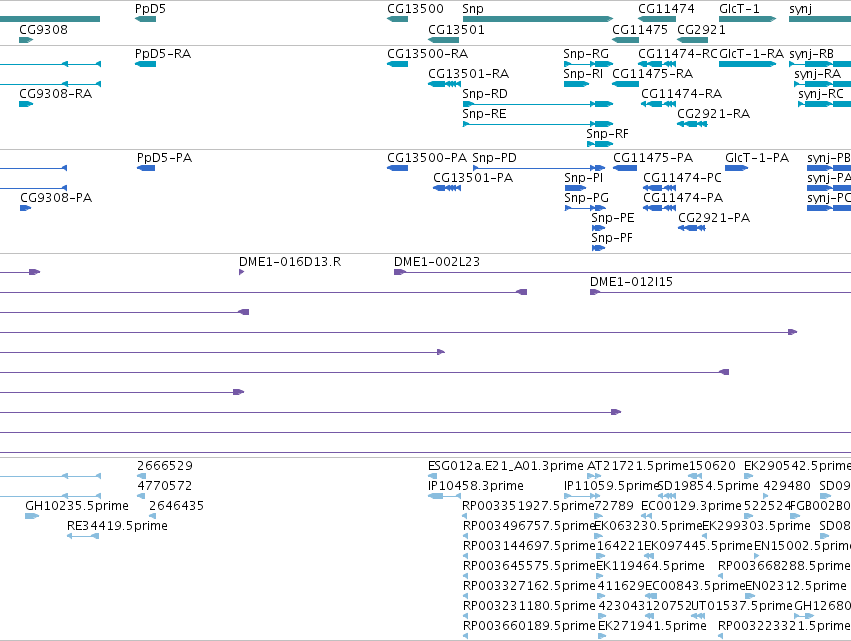Viewport: 851px width, 641px height.
Task: Click the RE34419.5prime EST label
Action: pyautogui.click(x=117, y=526)
